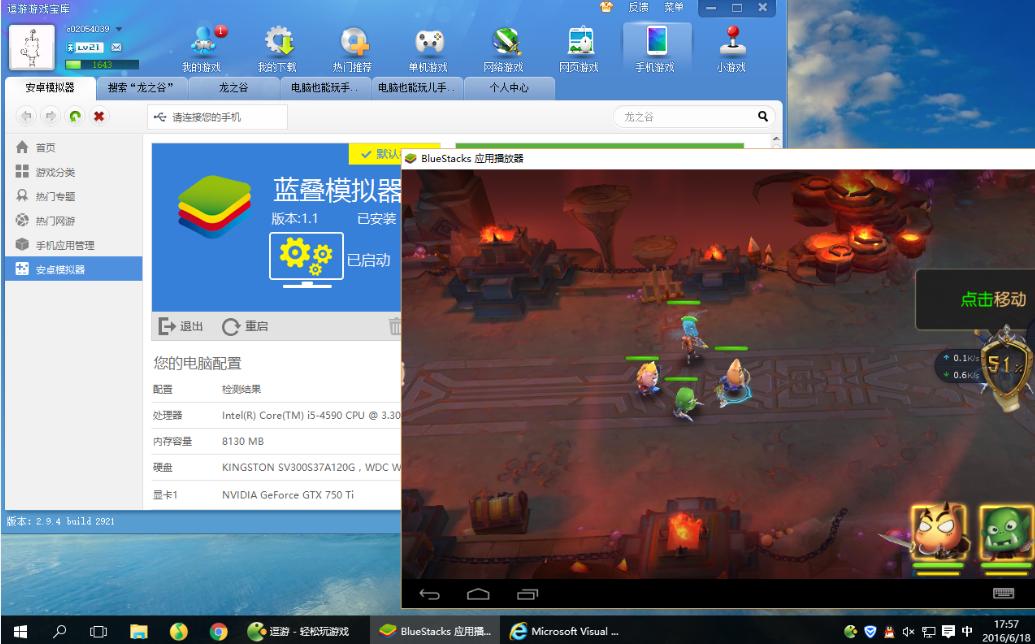Tap Android recent apps button in BlueStacks
Viewport: 1035px width, 644px height.
(527, 595)
